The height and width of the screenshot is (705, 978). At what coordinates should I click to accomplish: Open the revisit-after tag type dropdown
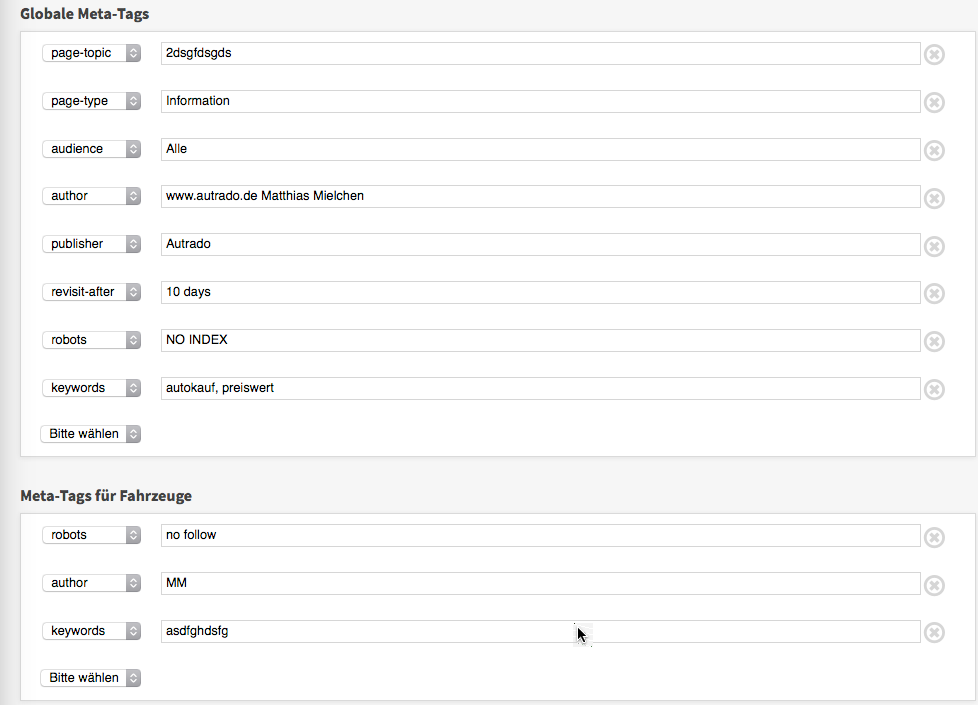point(92,292)
